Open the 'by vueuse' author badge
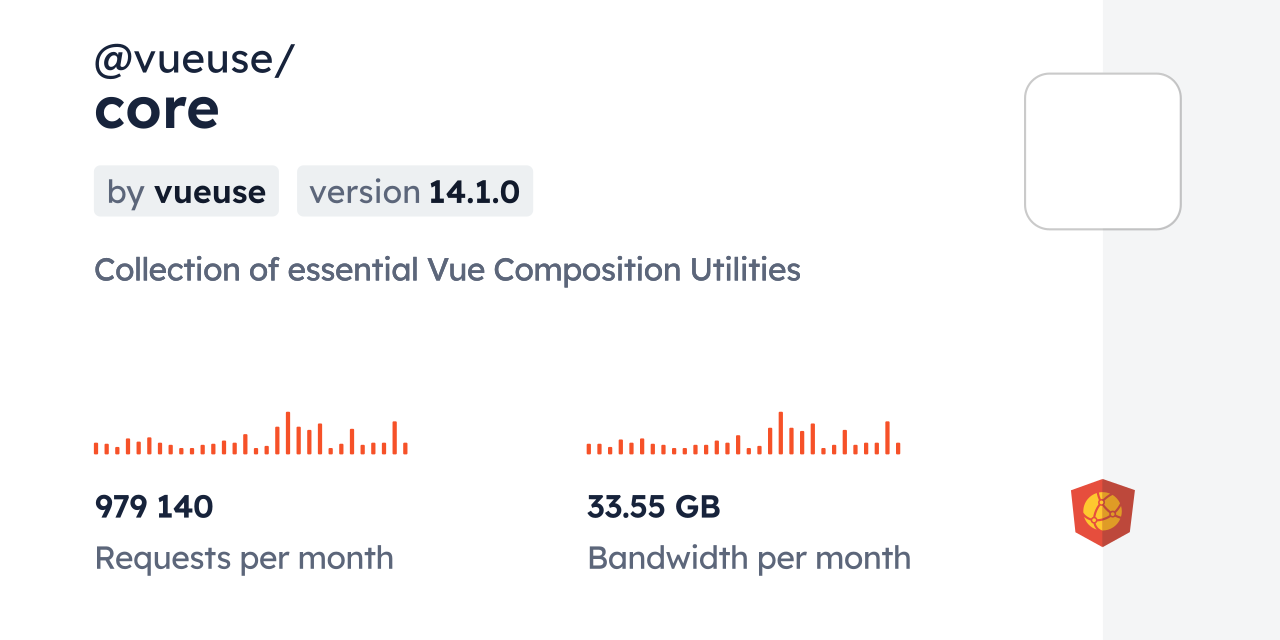This screenshot has width=1280, height=640. (x=186, y=191)
